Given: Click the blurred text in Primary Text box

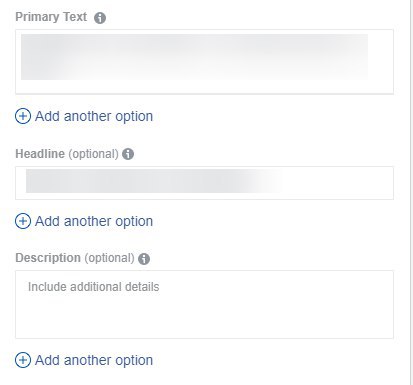Looking at the screenshot, I should [194, 57].
